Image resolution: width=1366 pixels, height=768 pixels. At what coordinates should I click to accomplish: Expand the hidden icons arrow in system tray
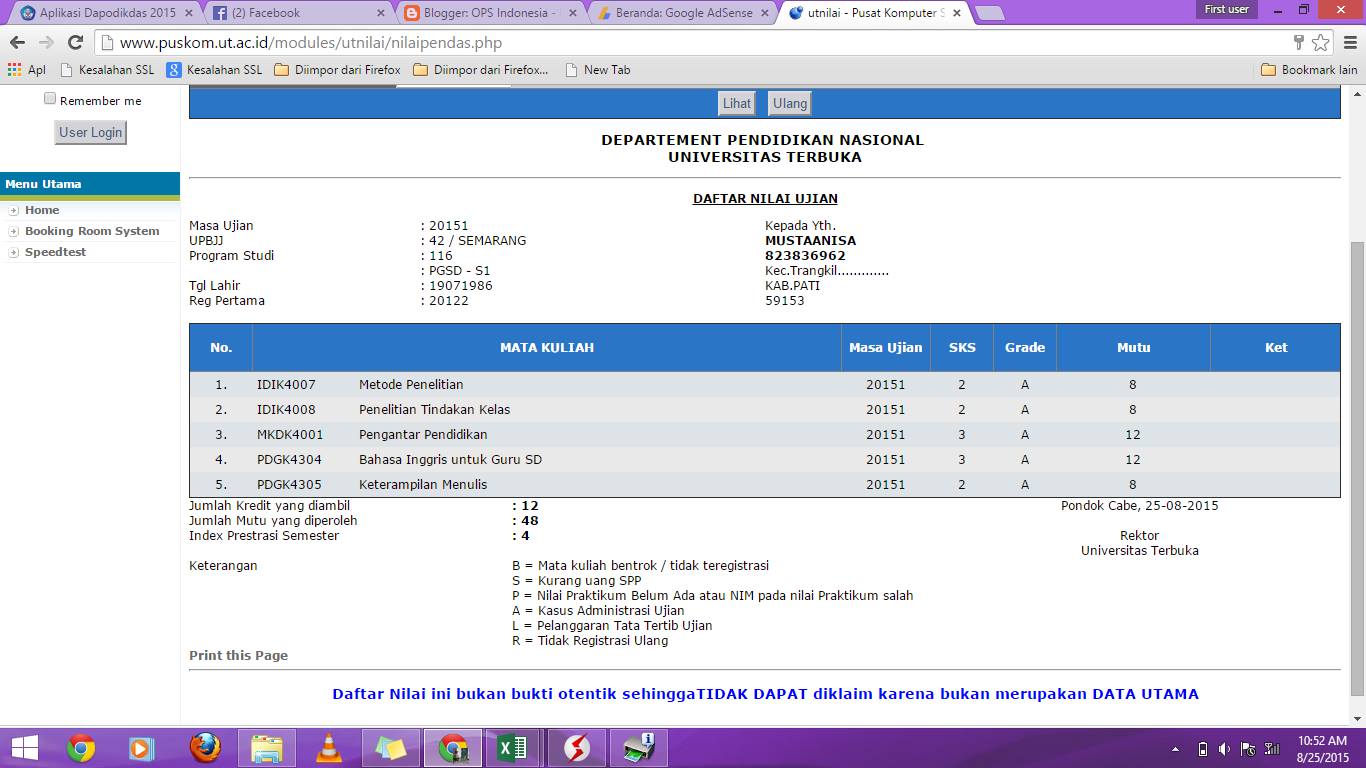[1176, 747]
